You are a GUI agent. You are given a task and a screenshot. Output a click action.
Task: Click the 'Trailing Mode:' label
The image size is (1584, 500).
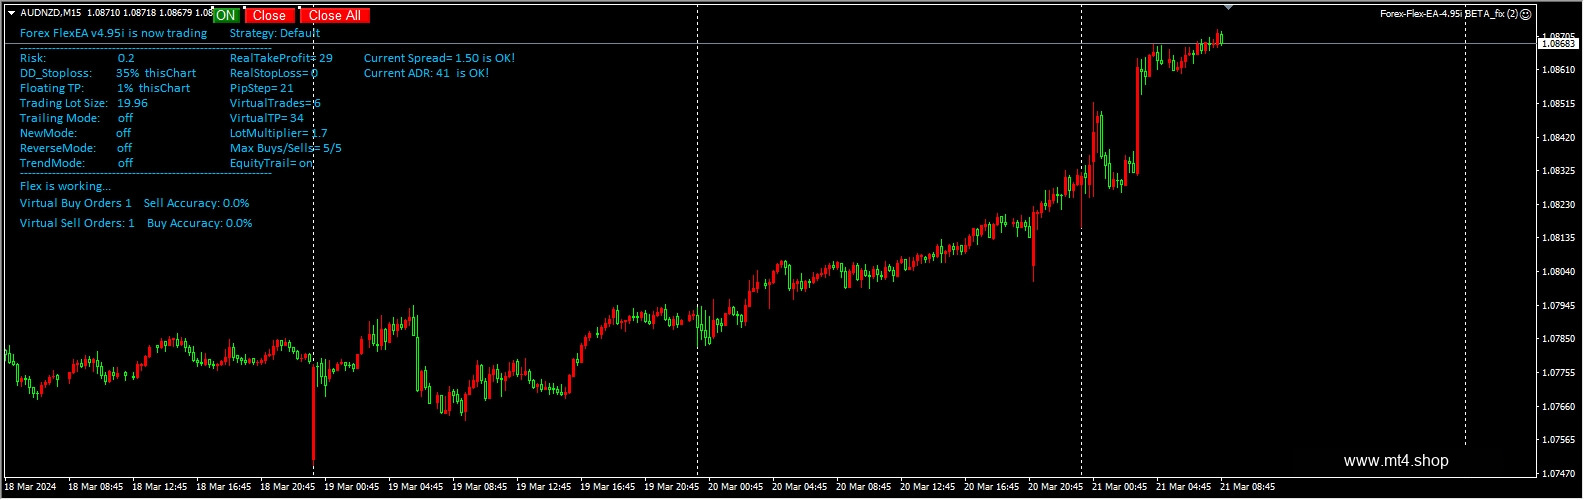[60, 118]
